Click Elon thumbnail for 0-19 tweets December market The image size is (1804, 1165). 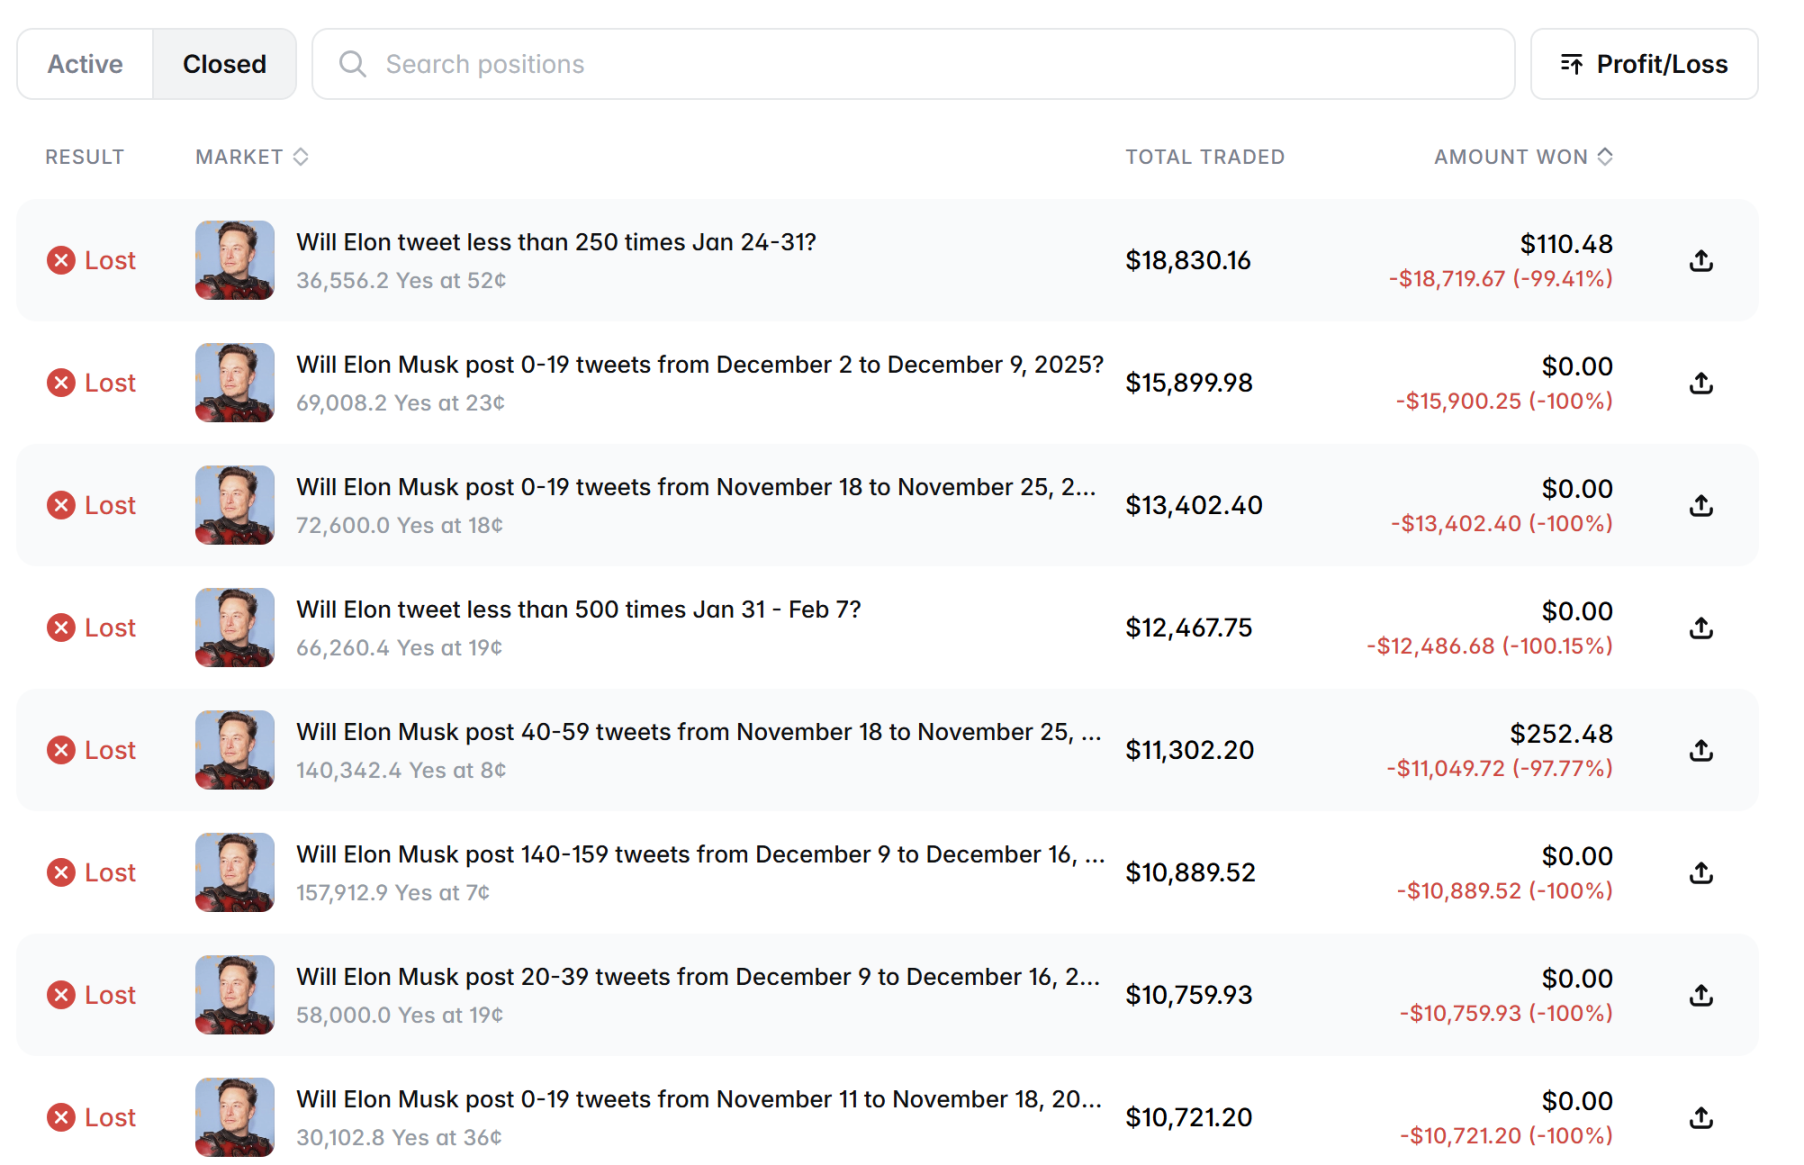235,383
